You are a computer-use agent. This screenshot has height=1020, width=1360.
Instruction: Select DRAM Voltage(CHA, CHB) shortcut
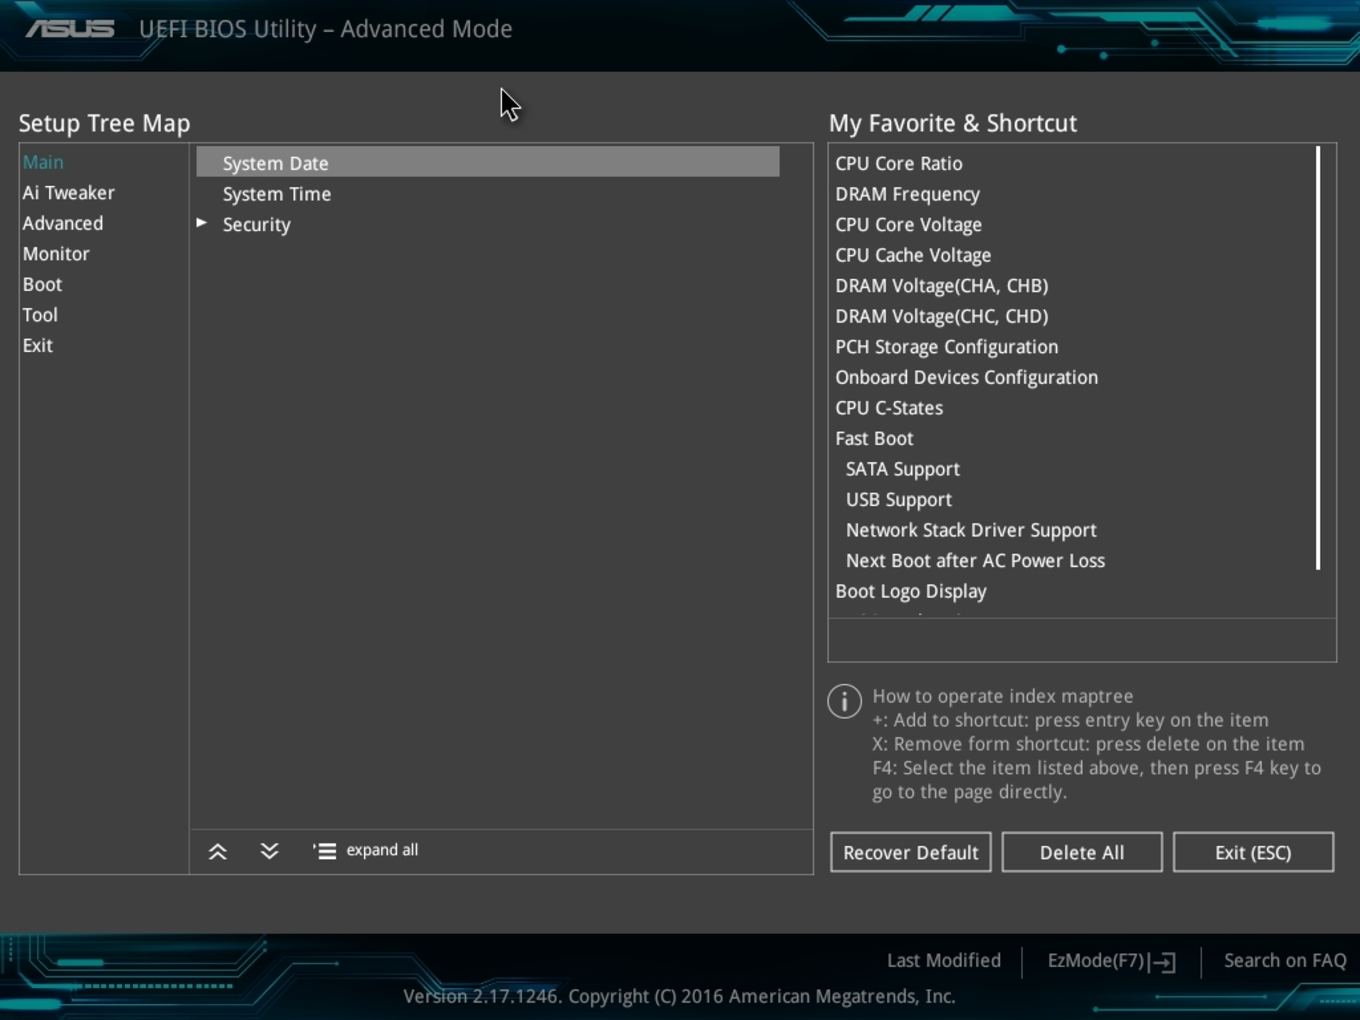click(x=942, y=285)
